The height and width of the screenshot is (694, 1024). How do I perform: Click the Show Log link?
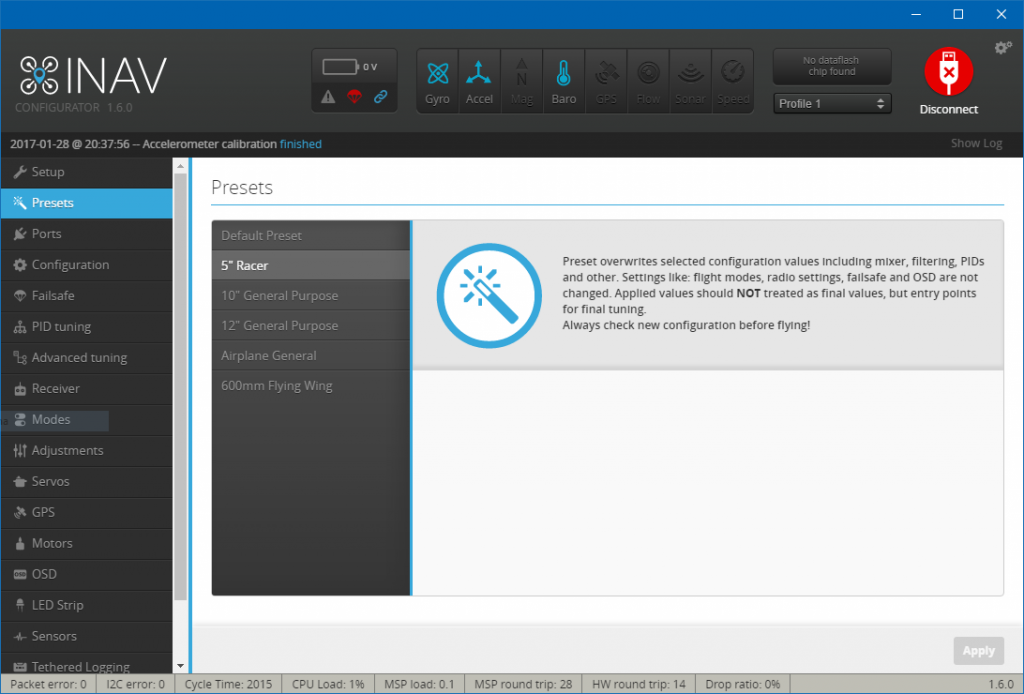975,143
